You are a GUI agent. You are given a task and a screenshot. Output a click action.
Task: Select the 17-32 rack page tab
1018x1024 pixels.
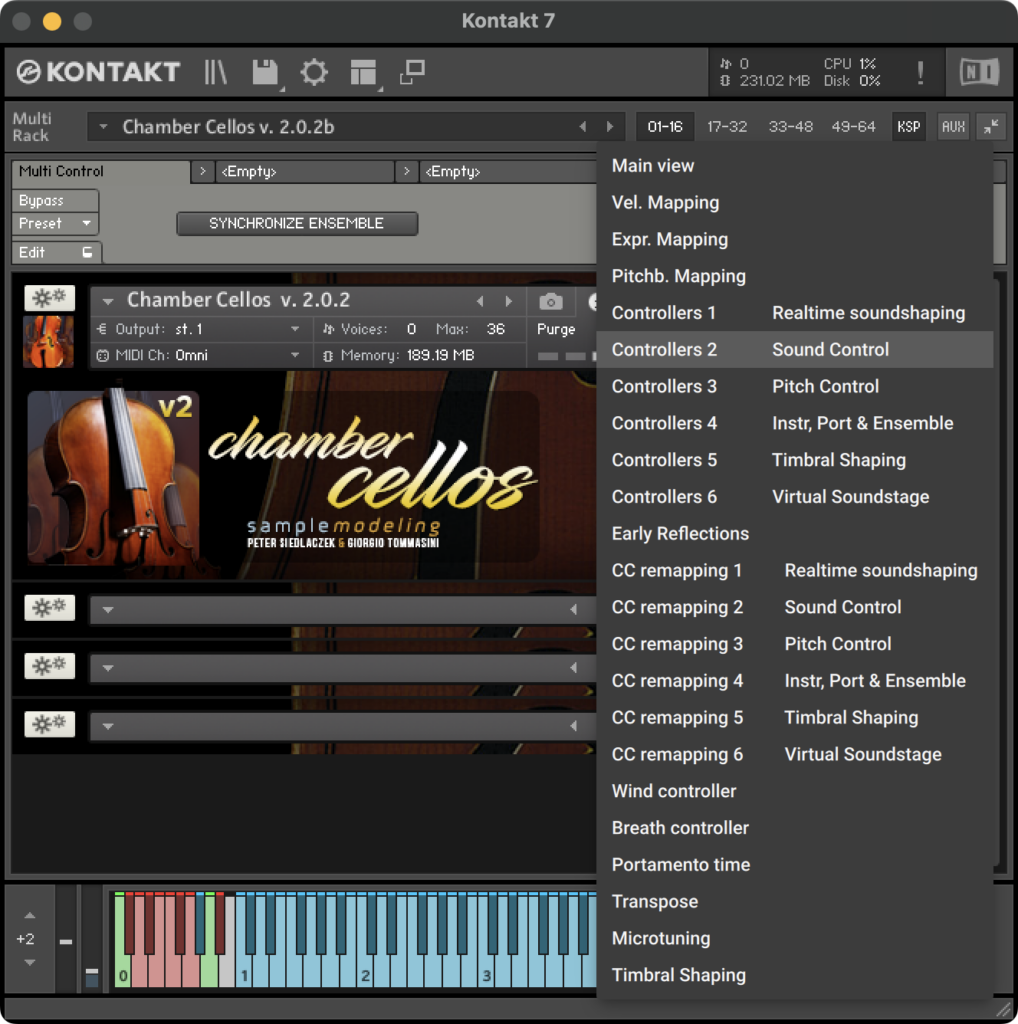pyautogui.click(x=727, y=127)
